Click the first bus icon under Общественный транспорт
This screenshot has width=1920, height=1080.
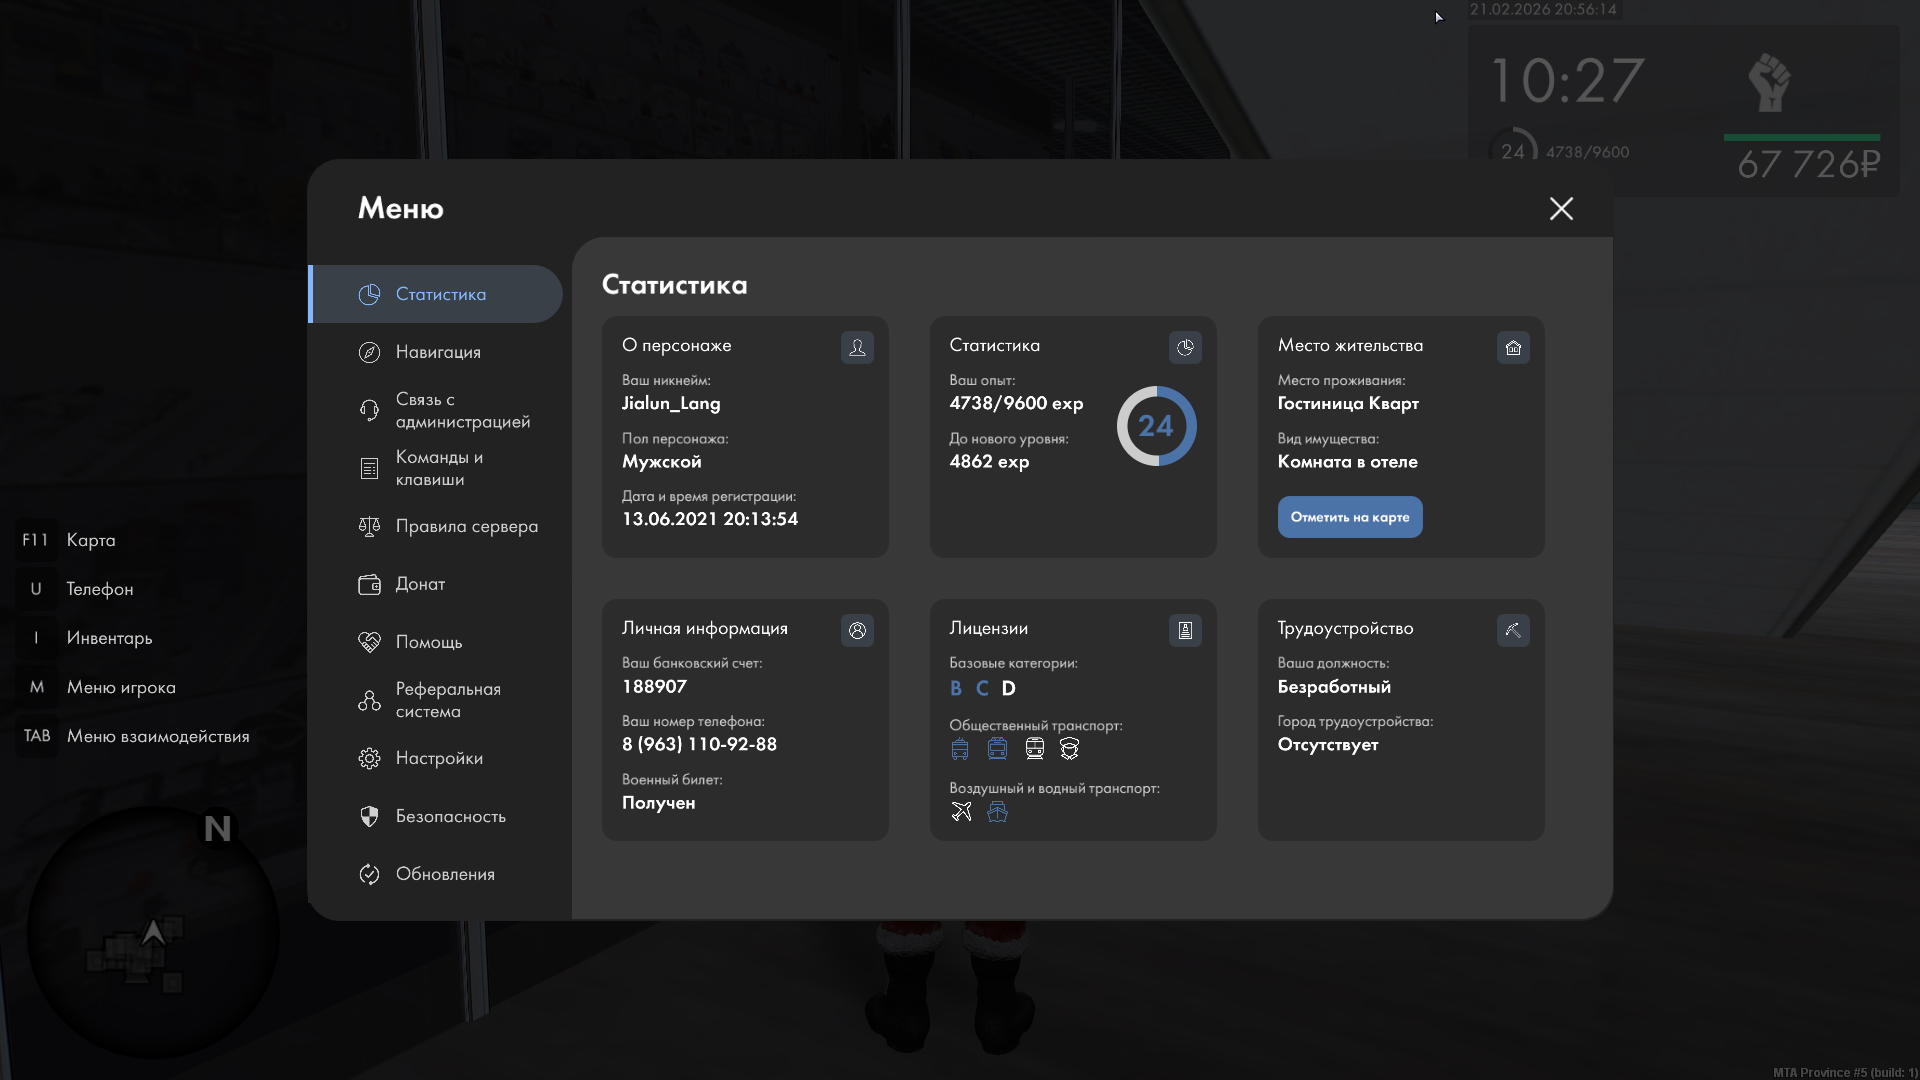960,748
